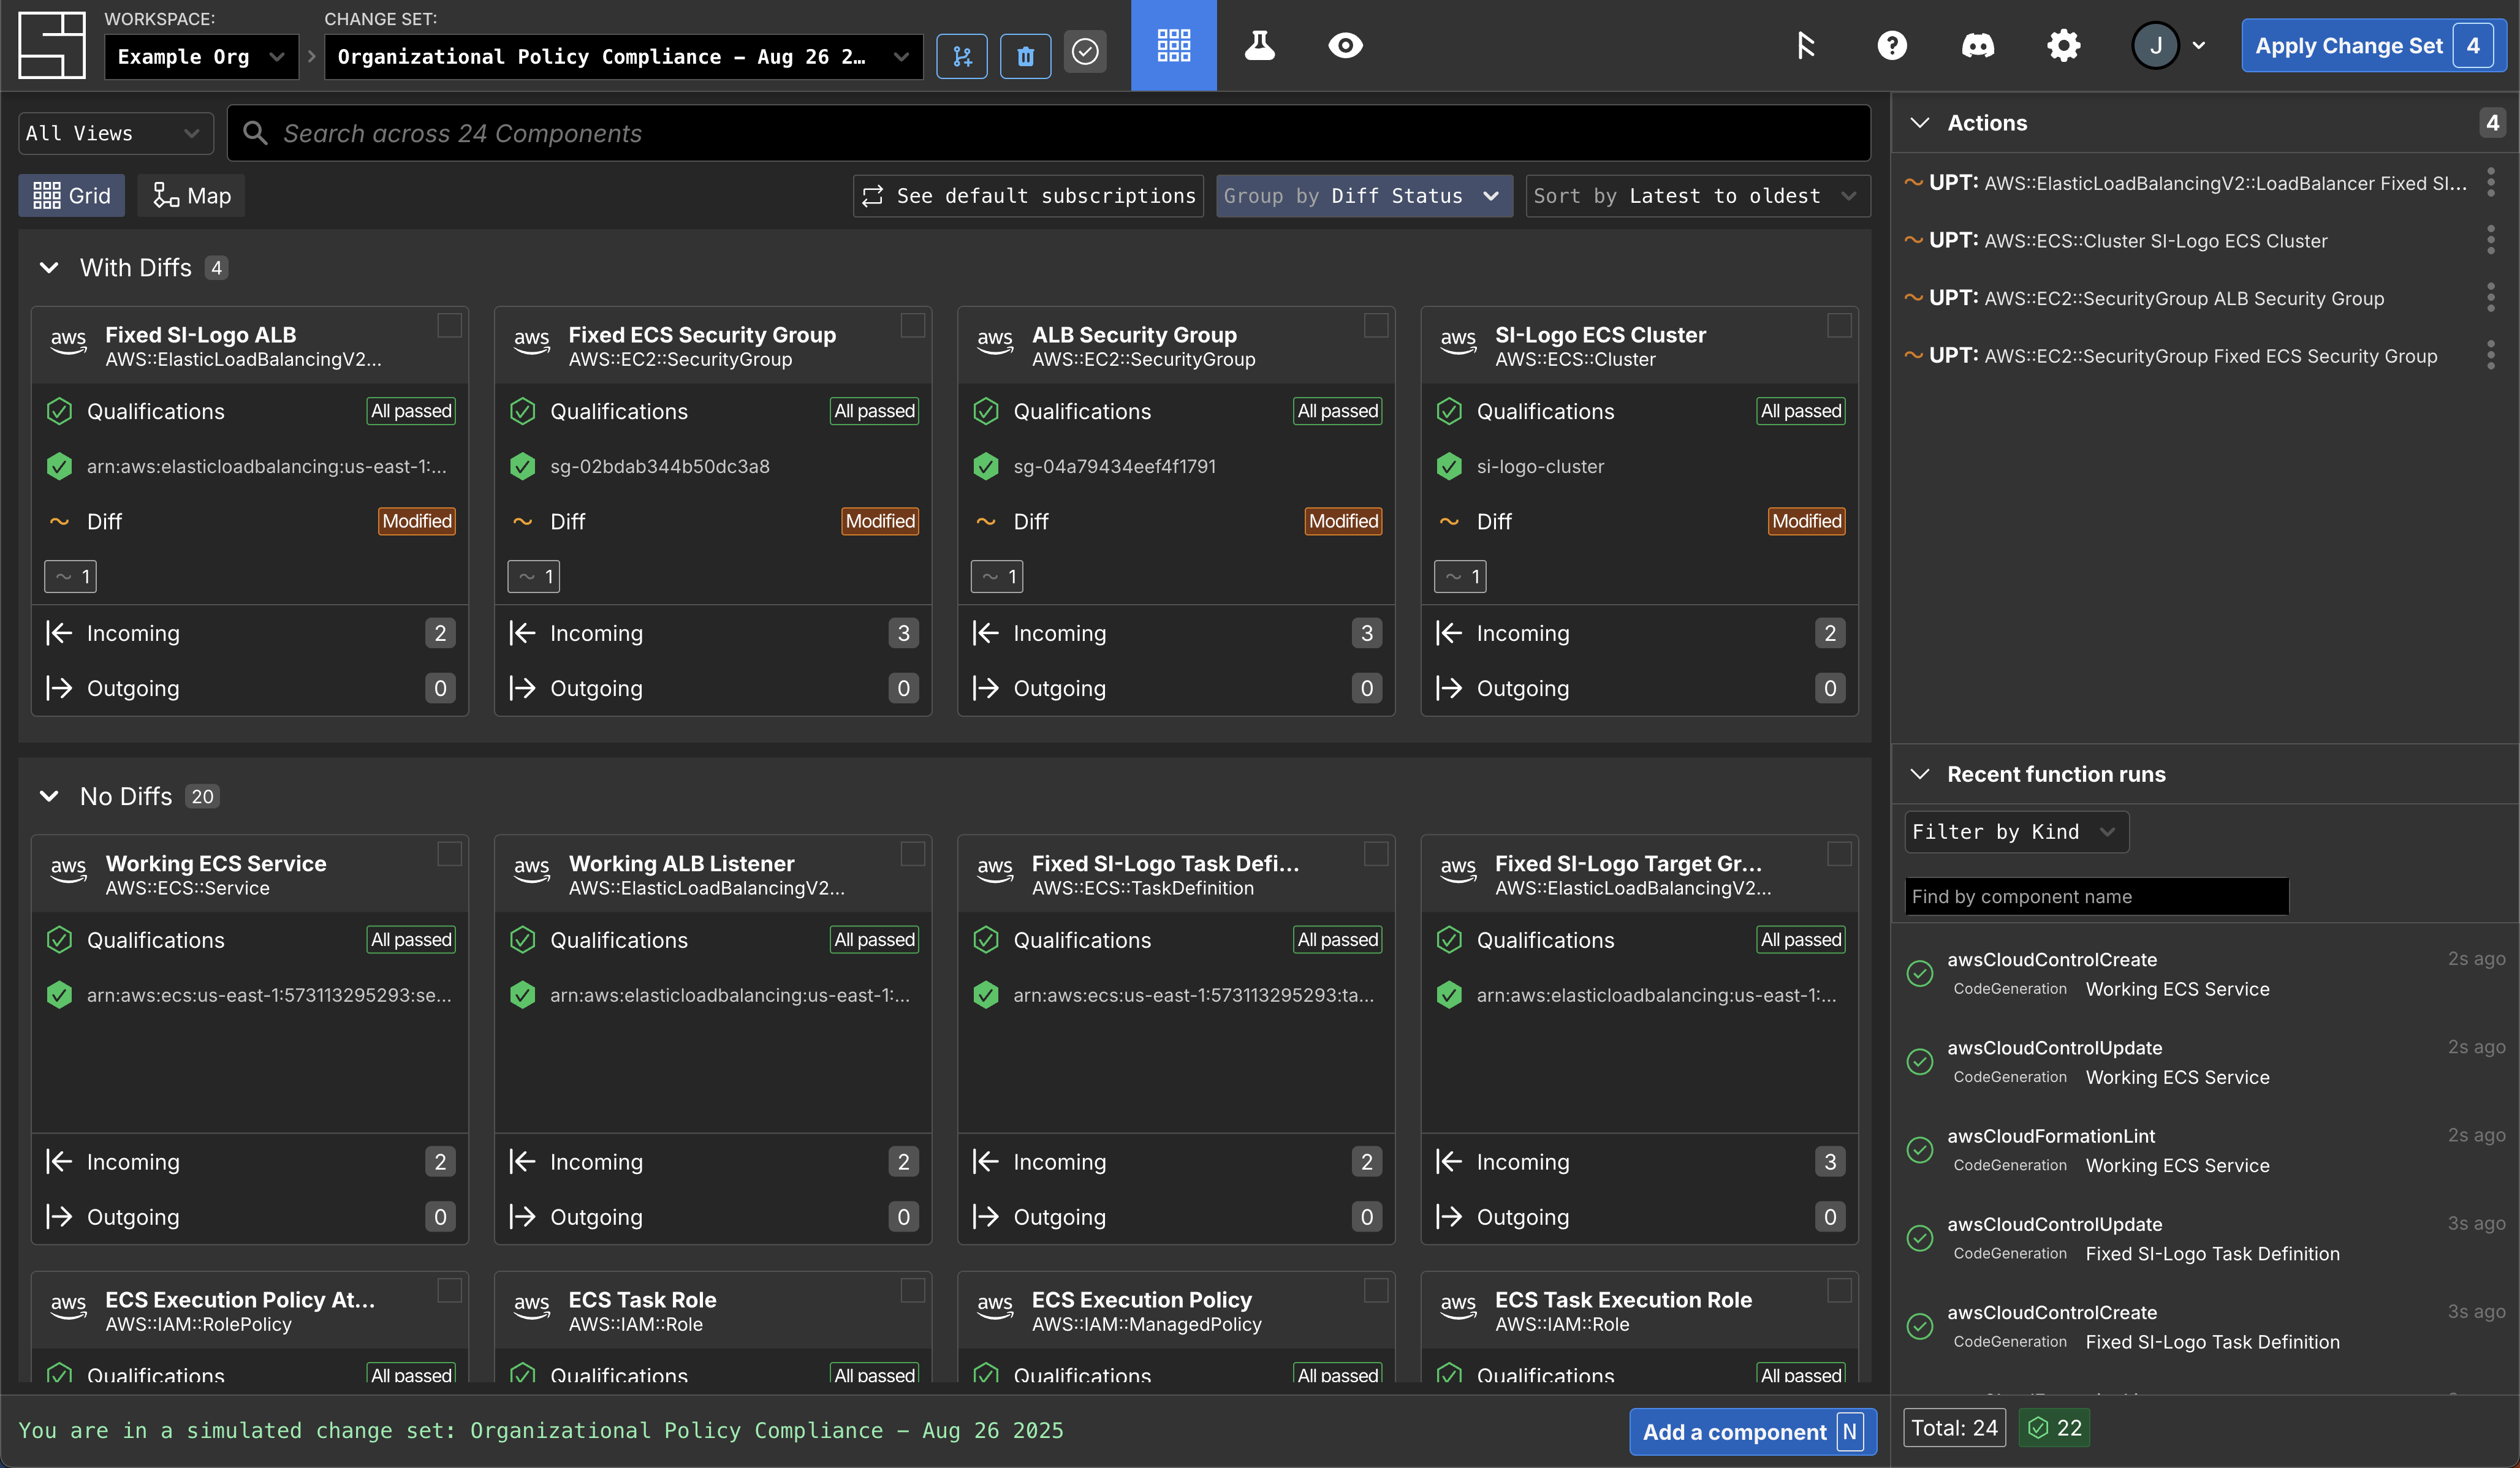Click the green passed count 22 badge

pos(2055,1428)
